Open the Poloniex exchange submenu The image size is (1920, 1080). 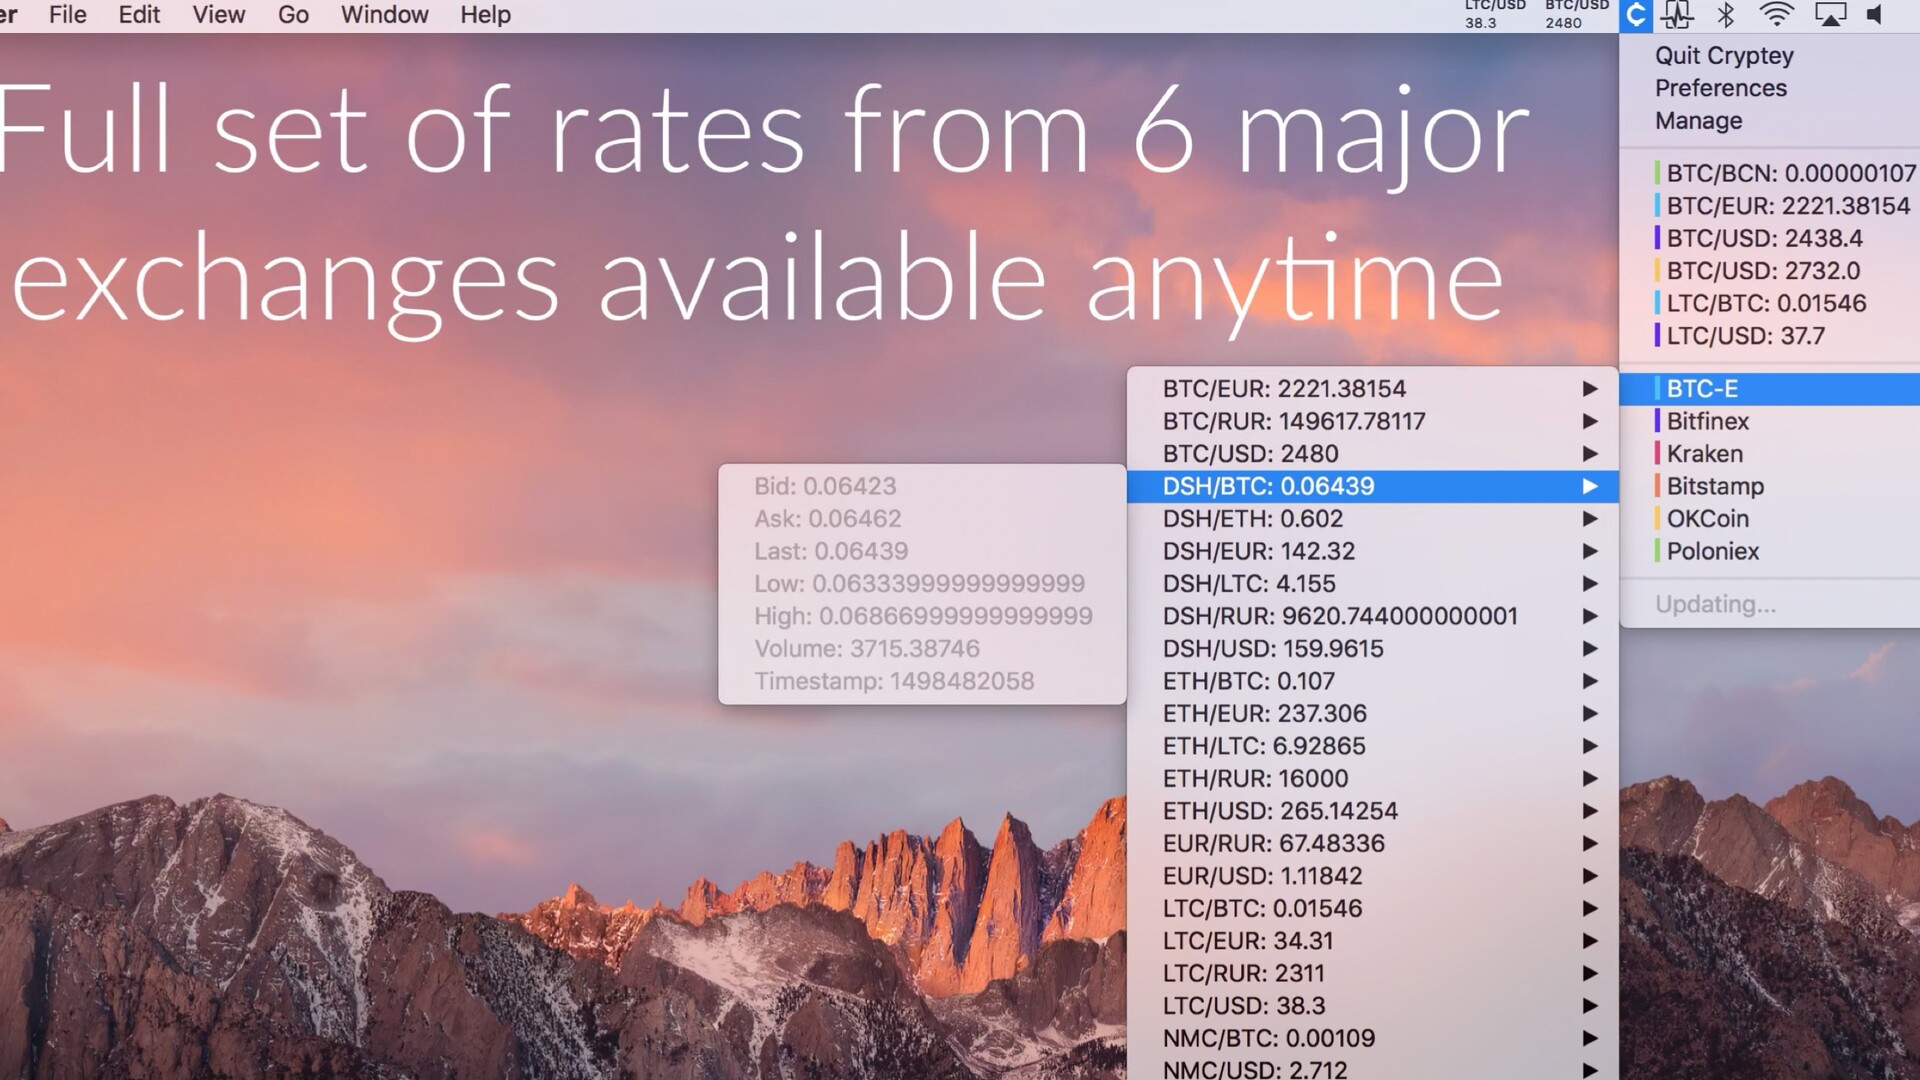coord(1770,551)
